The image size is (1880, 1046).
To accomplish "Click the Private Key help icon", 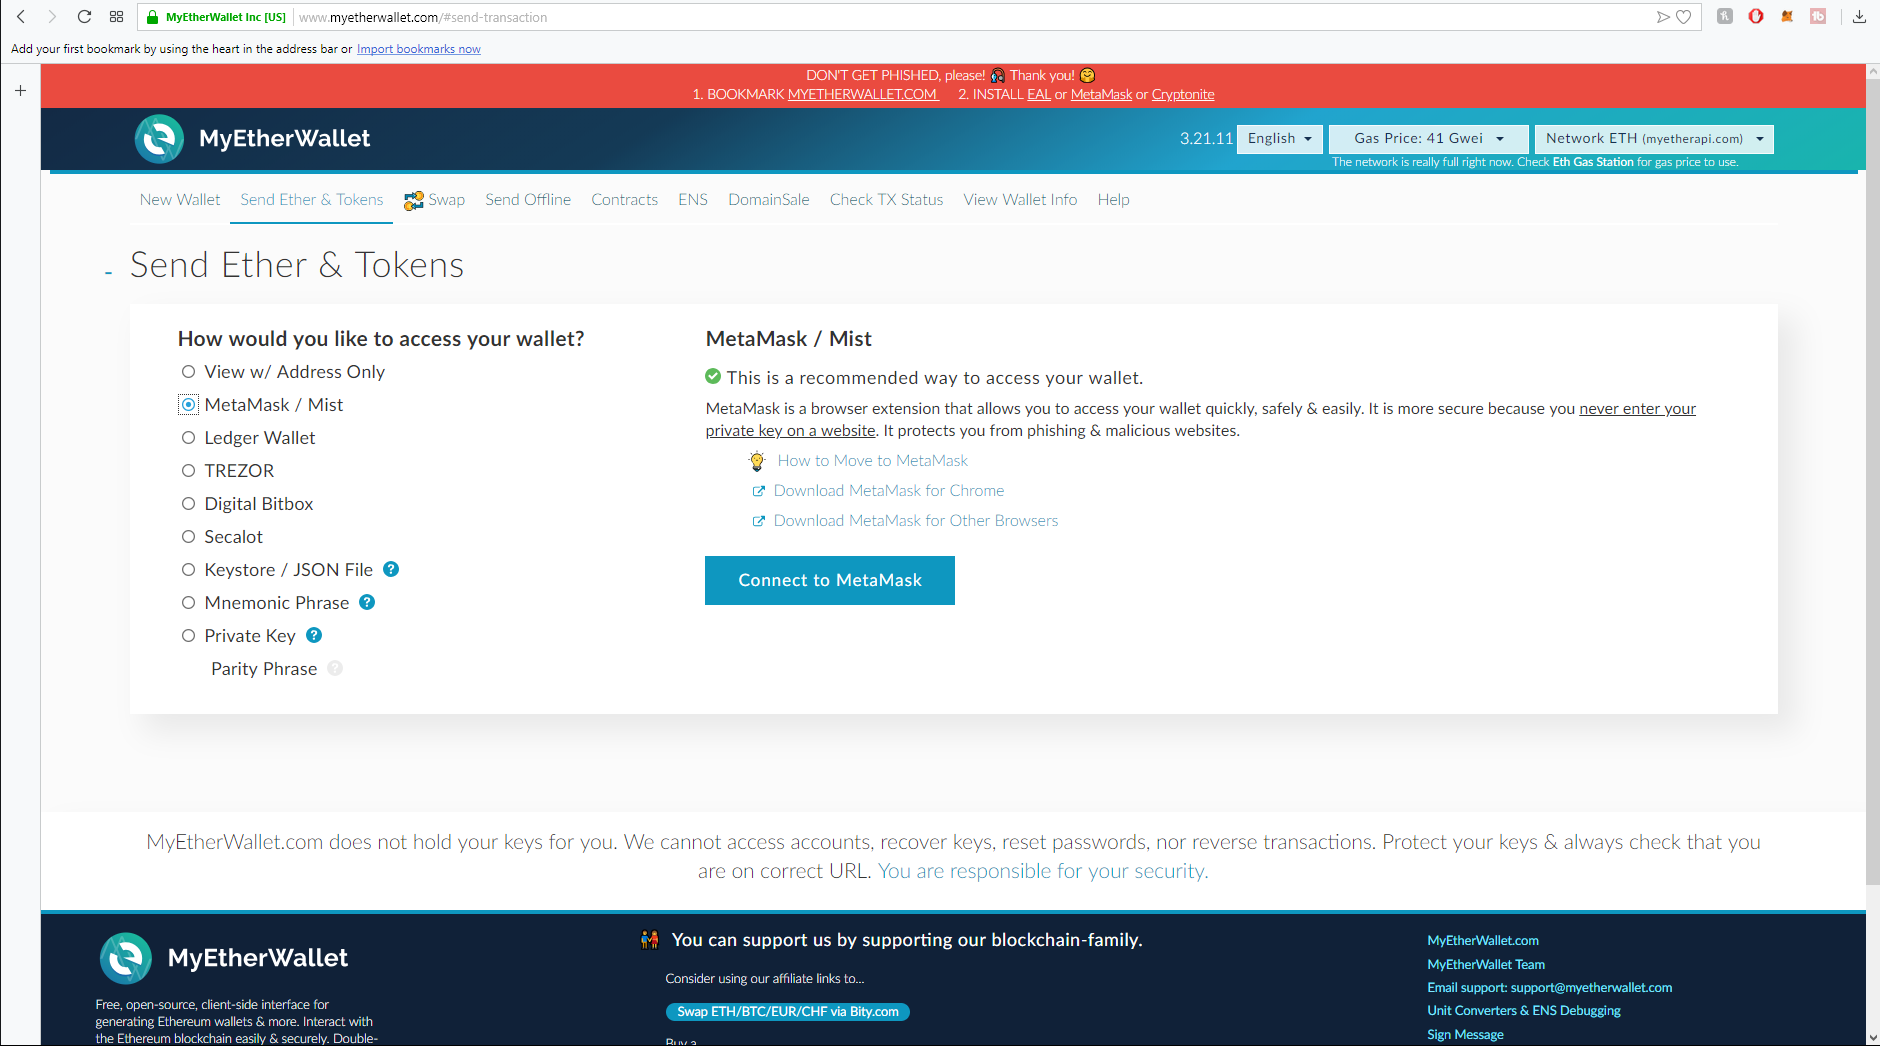I will coord(314,635).
